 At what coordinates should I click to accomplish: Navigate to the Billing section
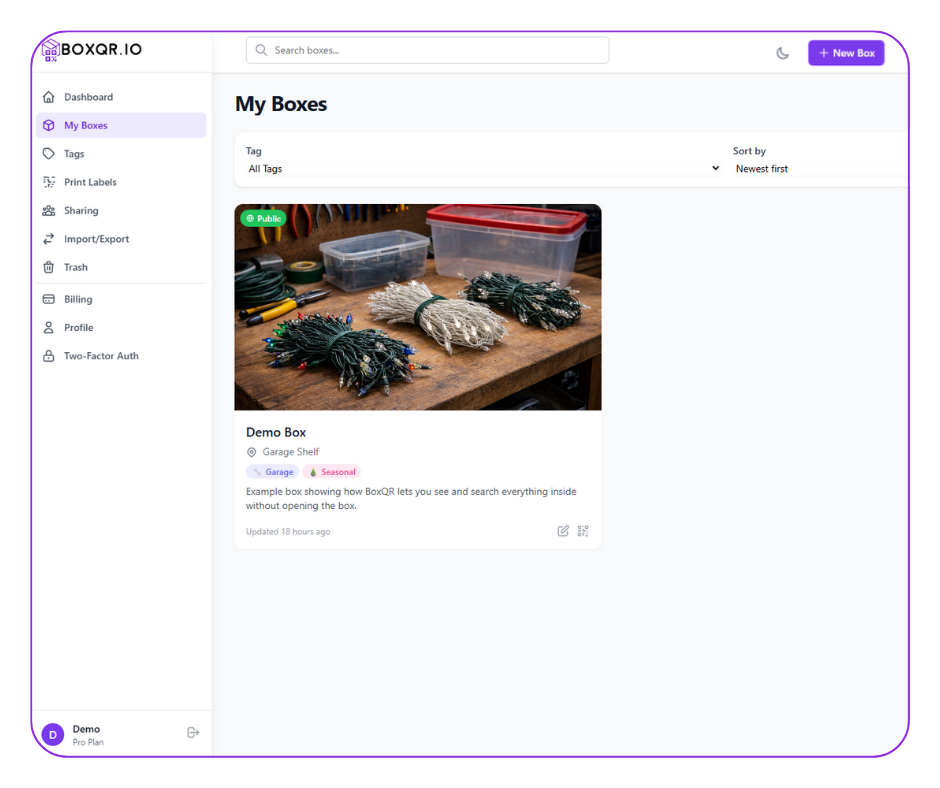78,299
